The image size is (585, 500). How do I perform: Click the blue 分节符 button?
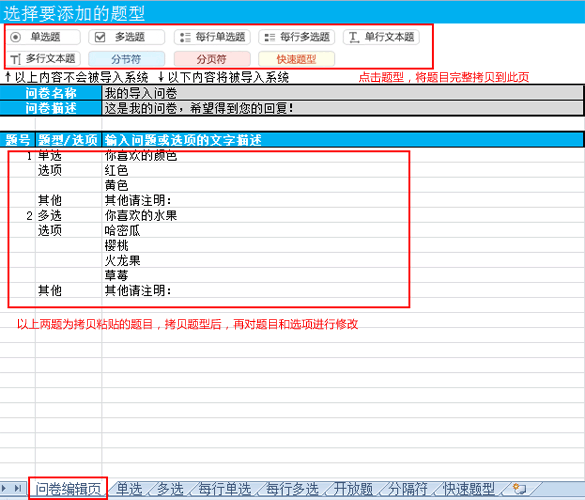pos(126,59)
